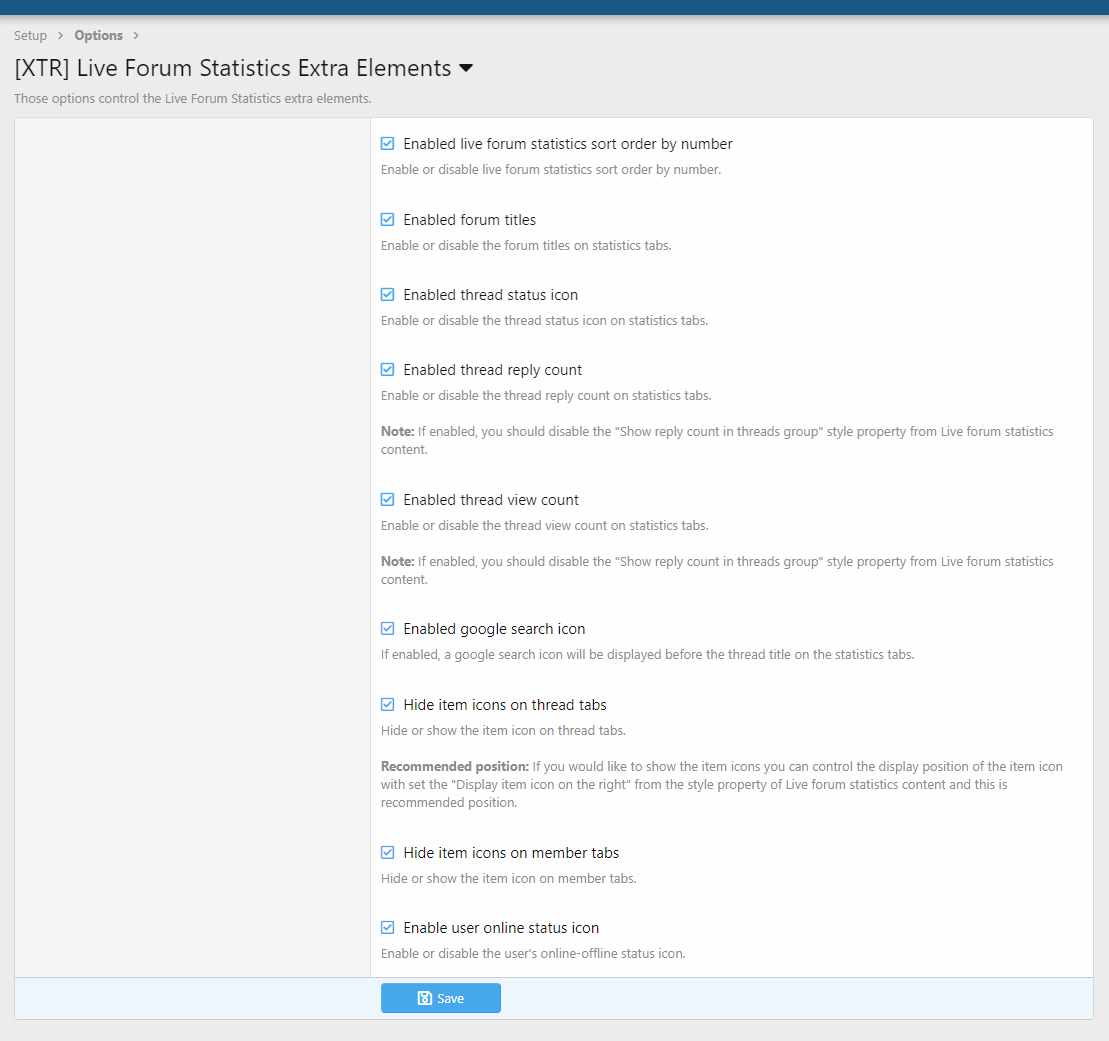Expand the dropdown caret beside the page title

[466, 69]
